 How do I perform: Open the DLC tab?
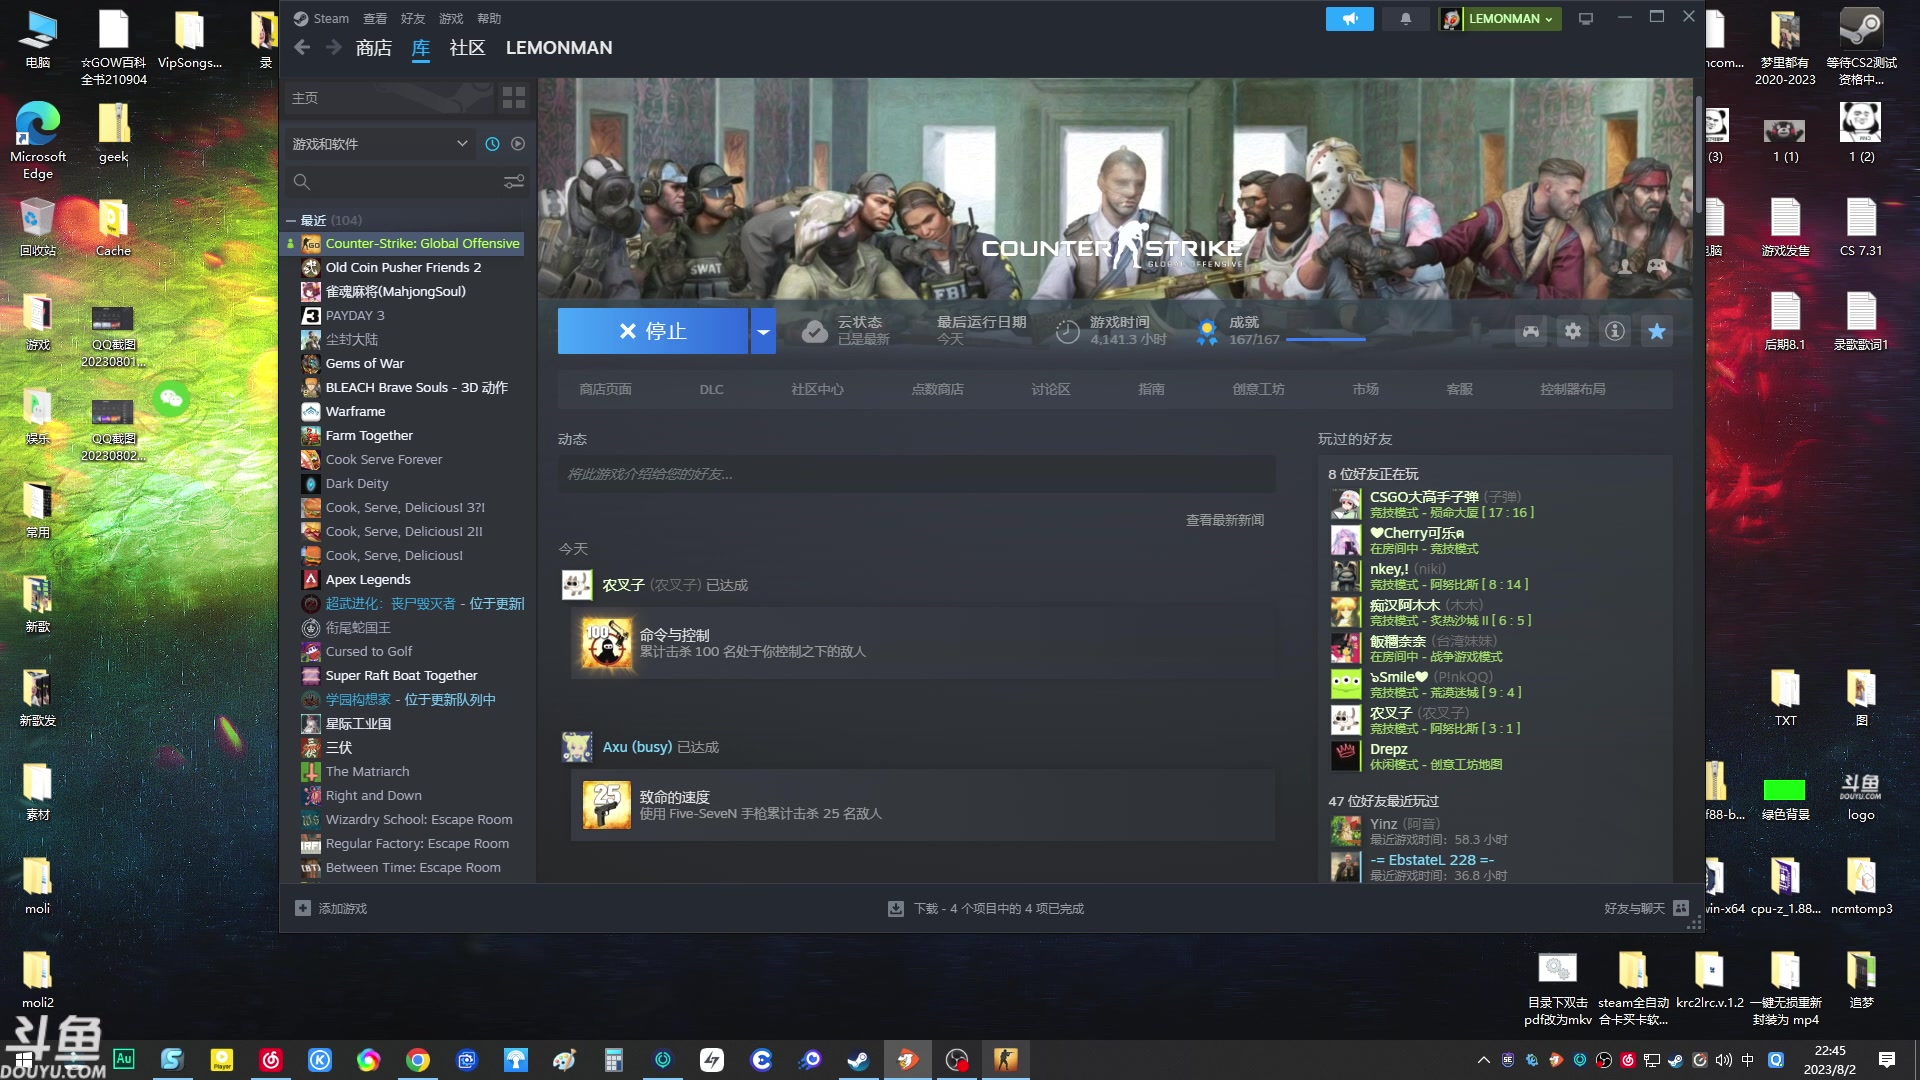(x=711, y=389)
